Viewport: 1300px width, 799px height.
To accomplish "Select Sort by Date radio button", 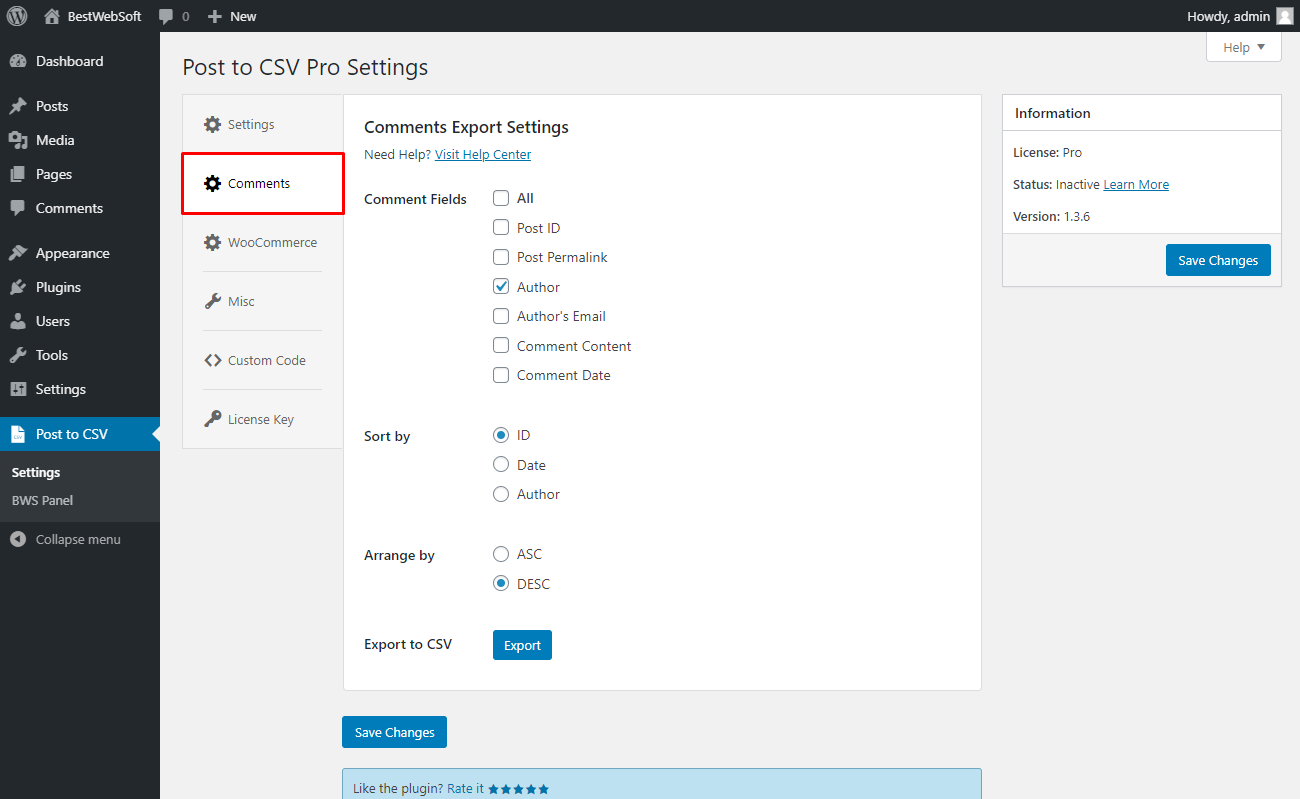I will click(x=501, y=465).
